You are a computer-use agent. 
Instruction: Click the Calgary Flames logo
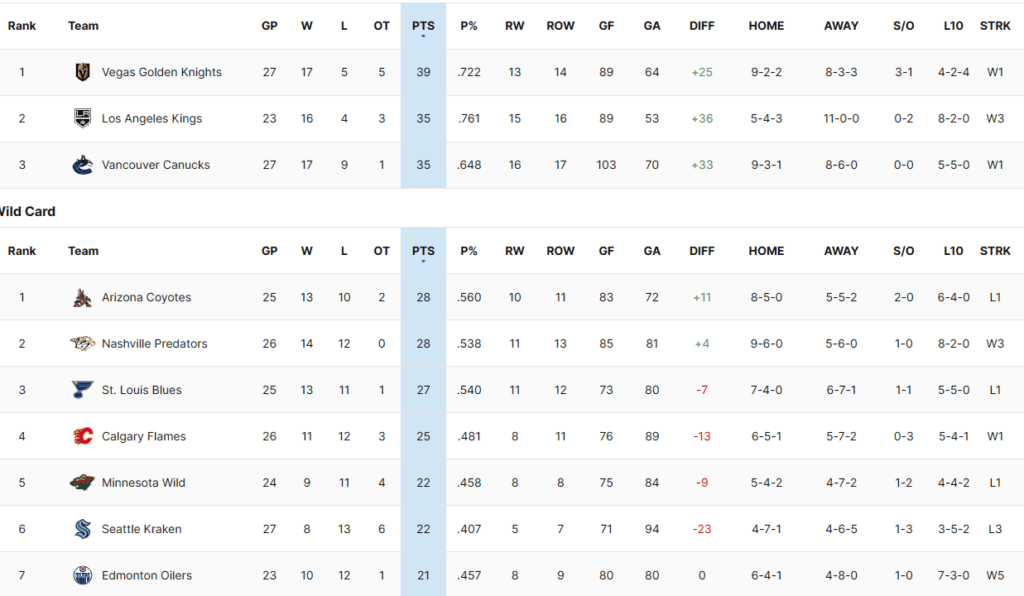tap(82, 436)
